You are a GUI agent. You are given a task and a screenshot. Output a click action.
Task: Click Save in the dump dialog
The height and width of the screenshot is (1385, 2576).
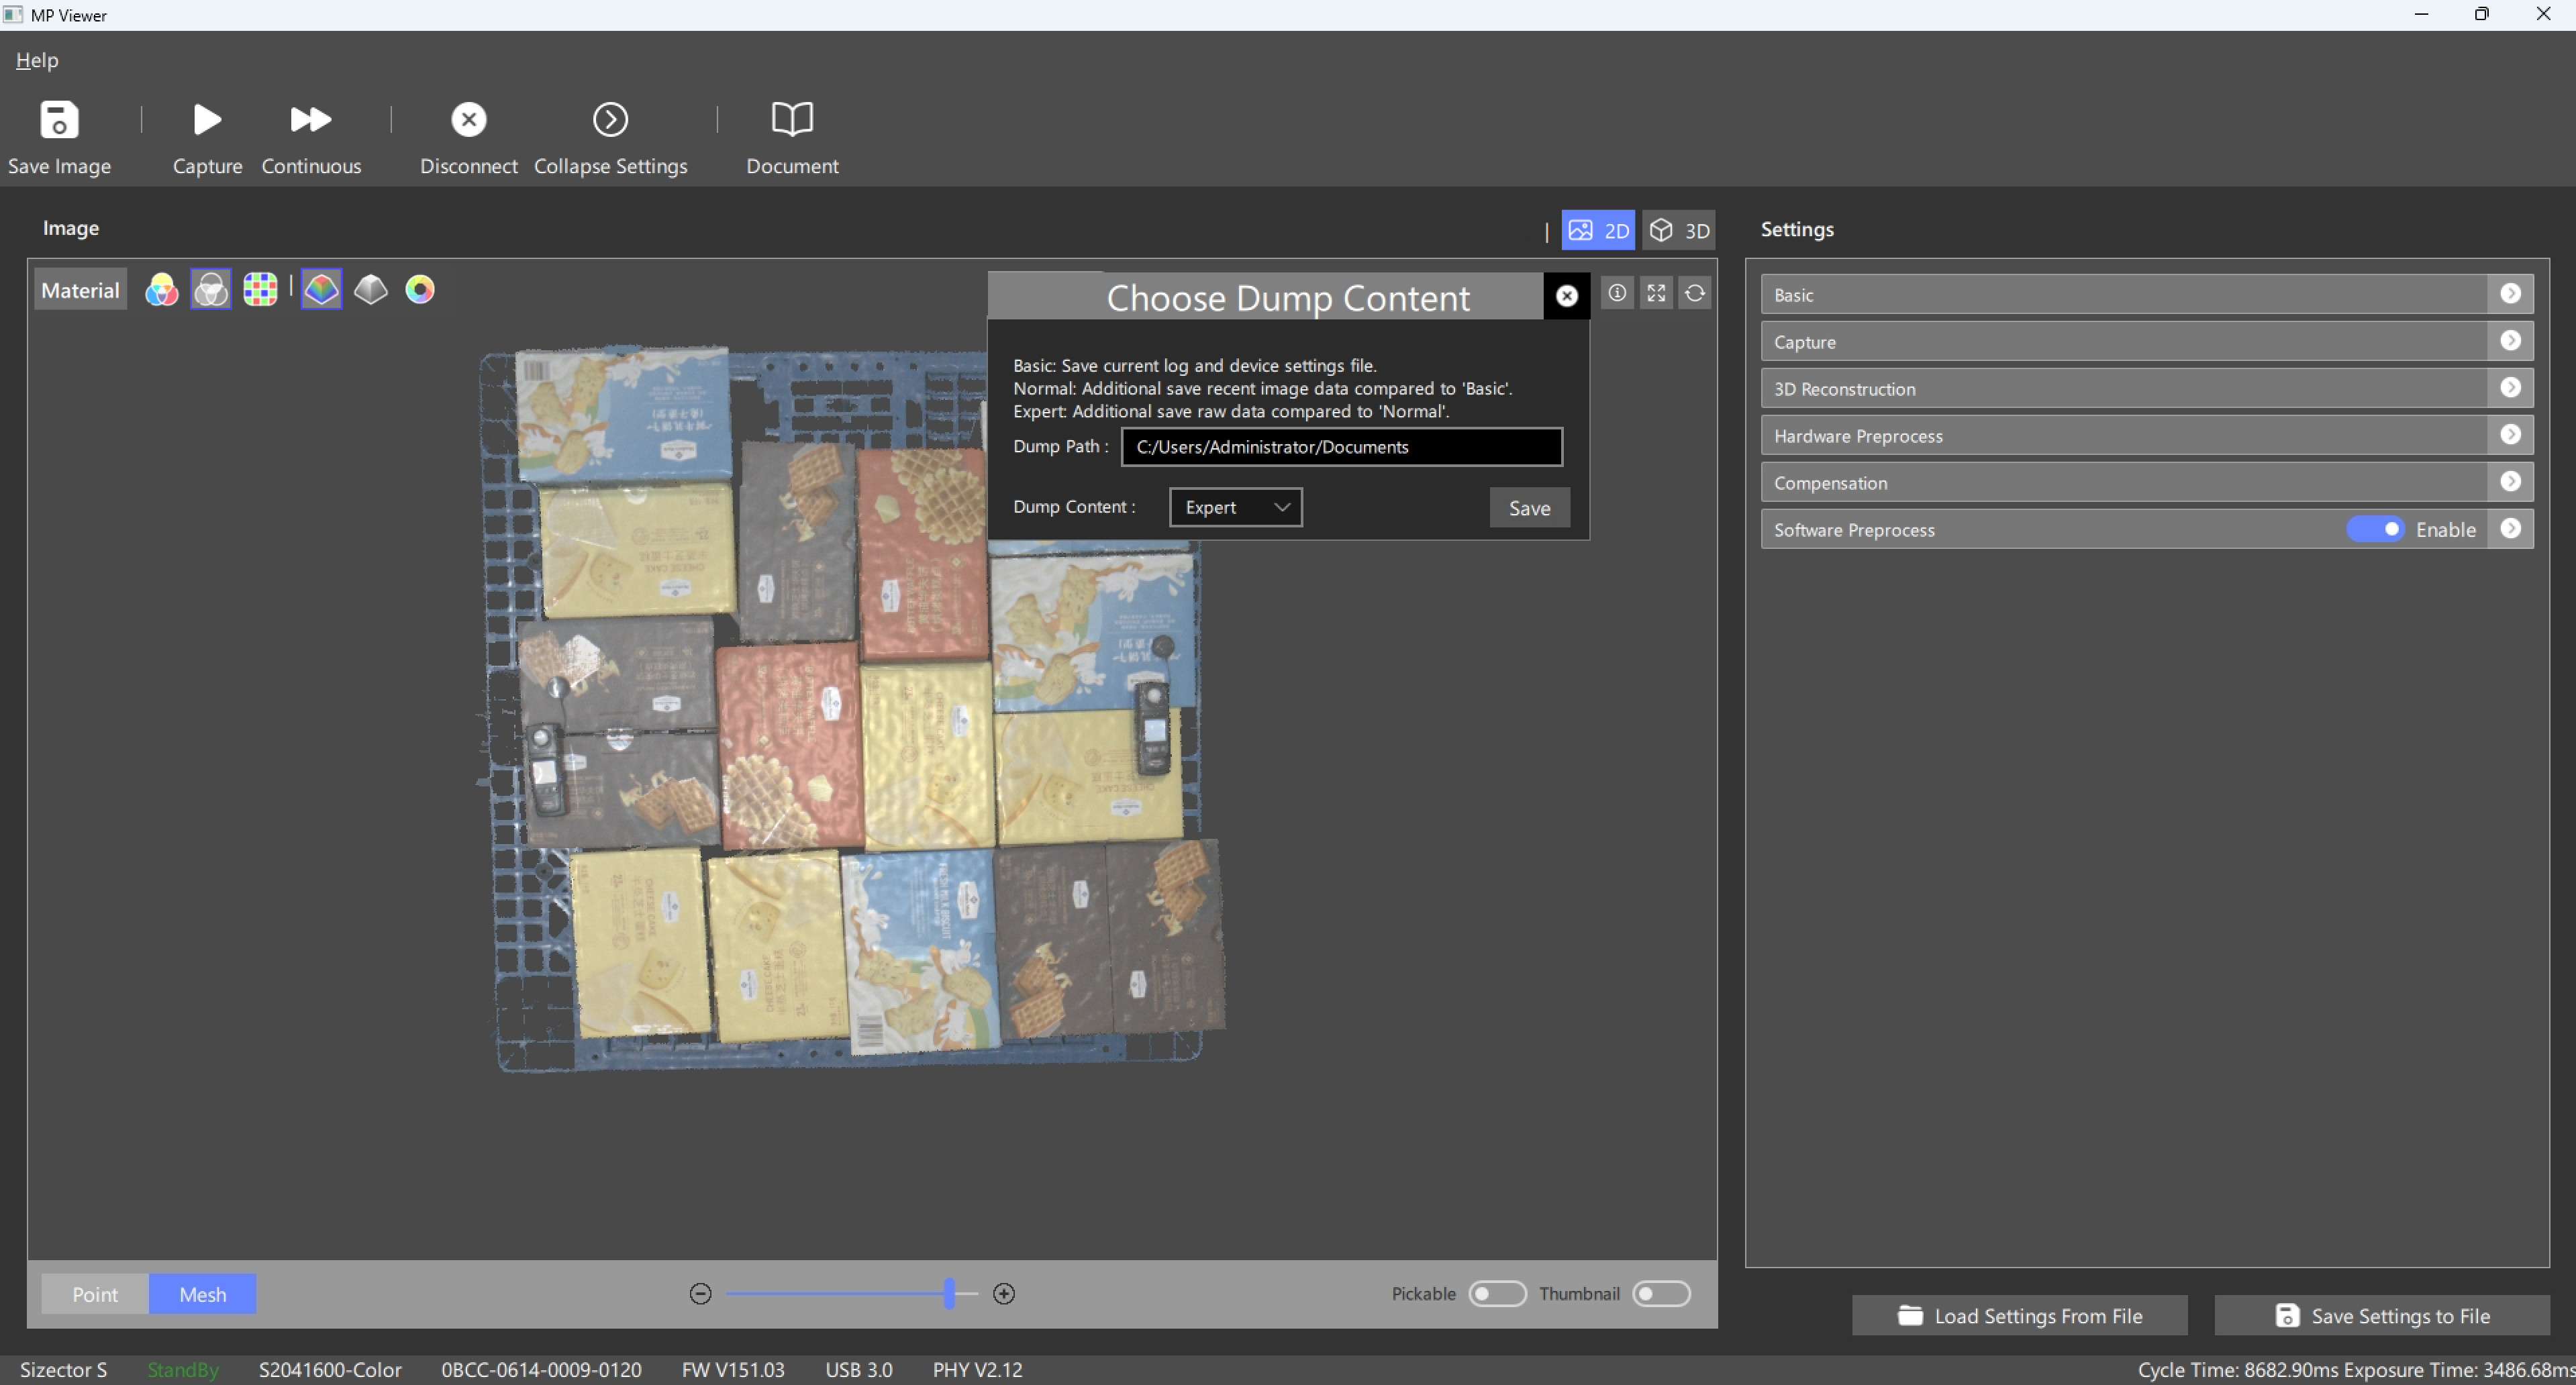1529,508
